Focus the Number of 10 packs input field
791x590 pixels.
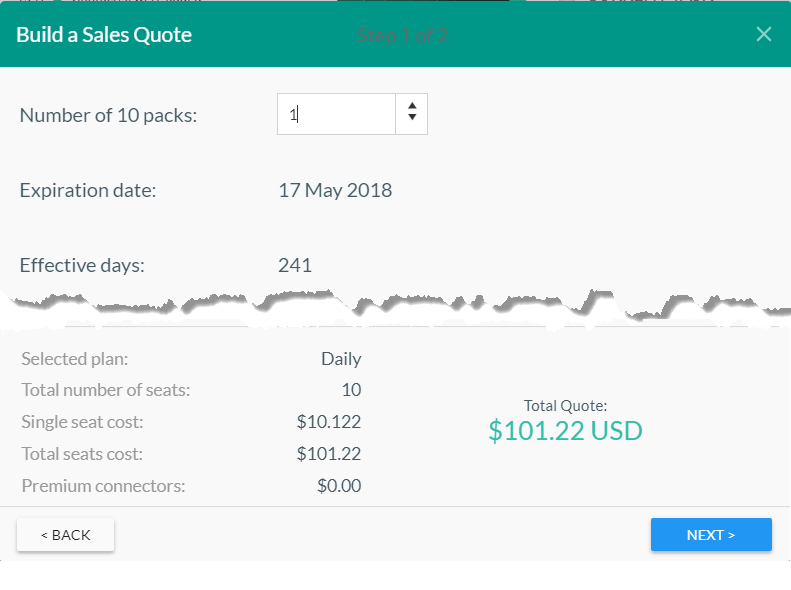pos(336,114)
